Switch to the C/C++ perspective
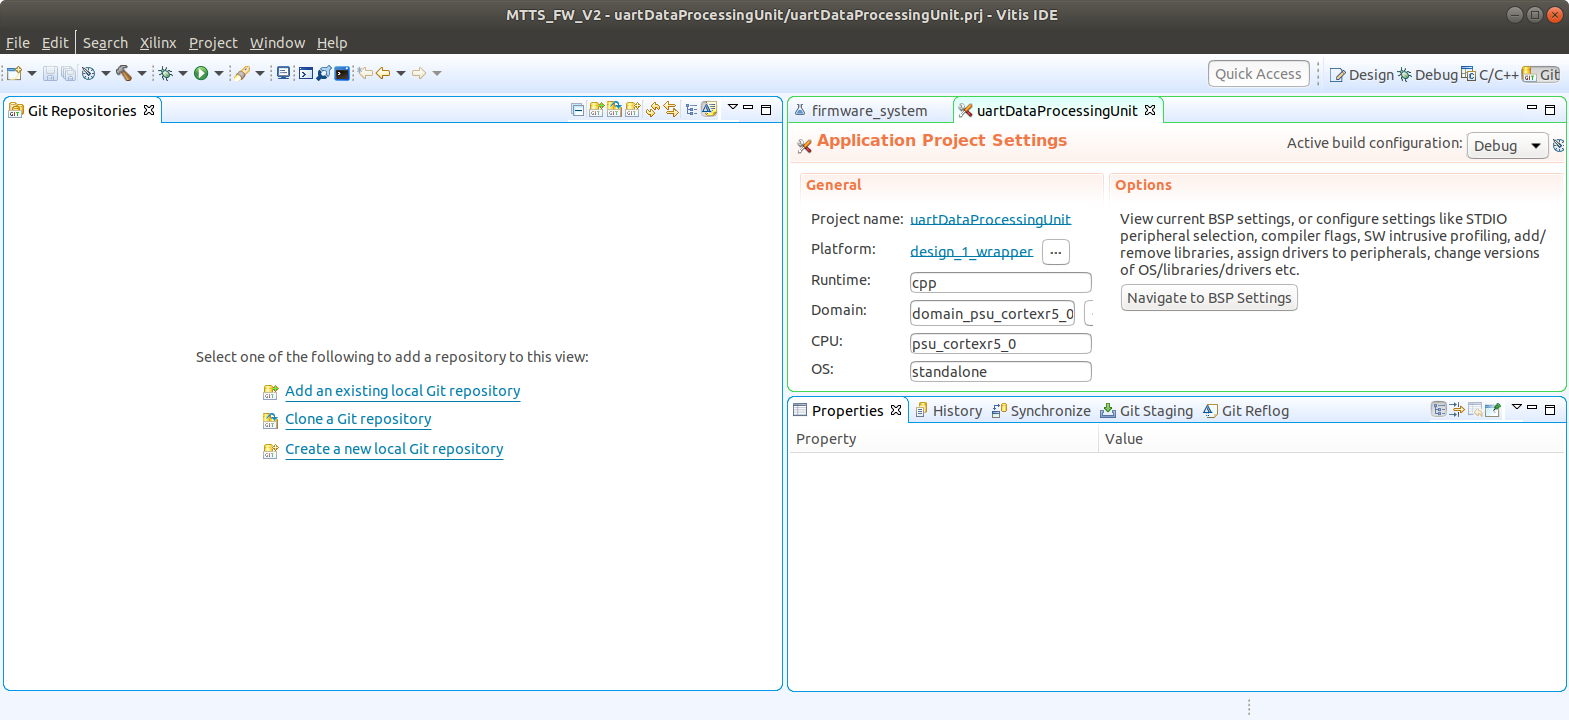Image resolution: width=1569 pixels, height=720 pixels. point(1490,75)
